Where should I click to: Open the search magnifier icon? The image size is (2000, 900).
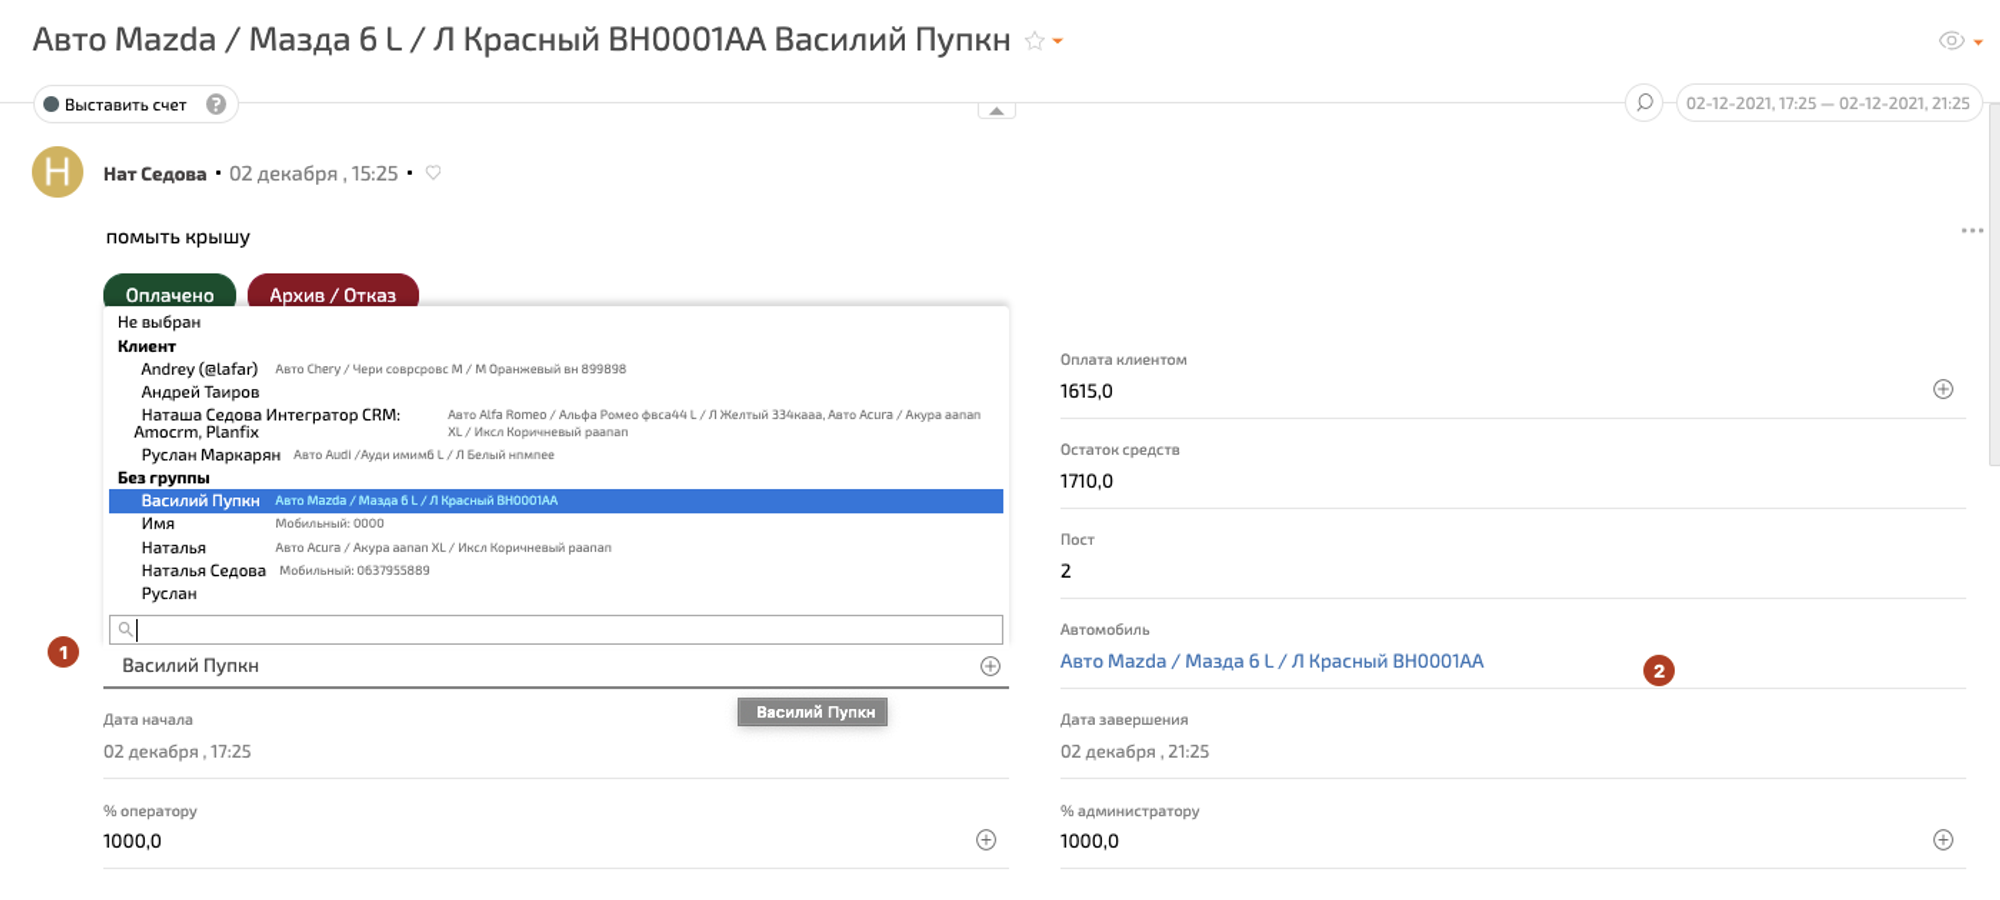click(x=1644, y=103)
